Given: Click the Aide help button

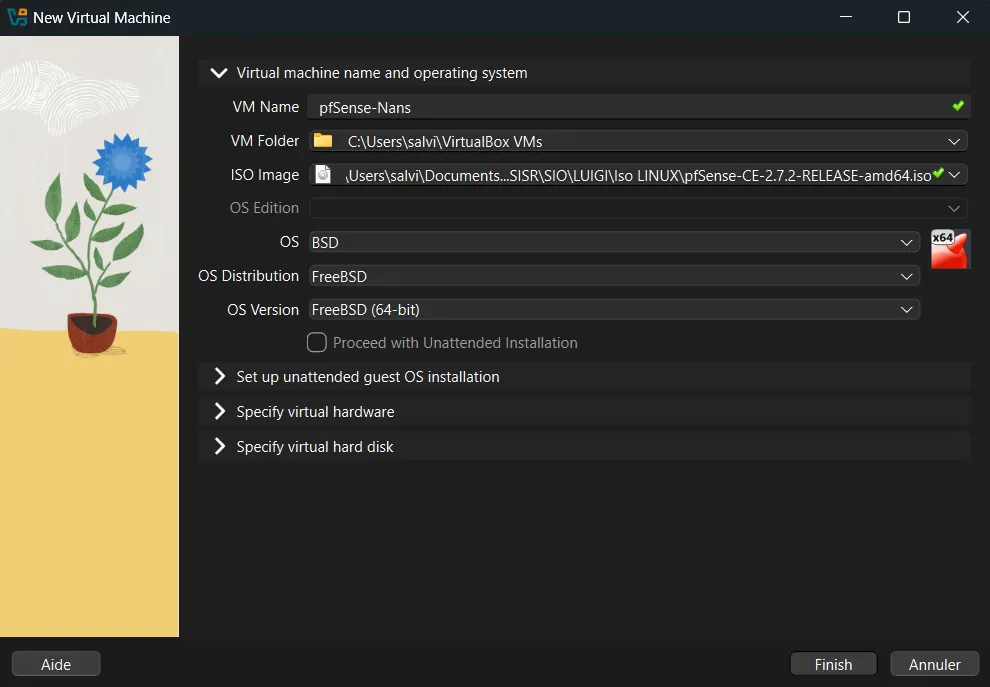Looking at the screenshot, I should pos(56,664).
